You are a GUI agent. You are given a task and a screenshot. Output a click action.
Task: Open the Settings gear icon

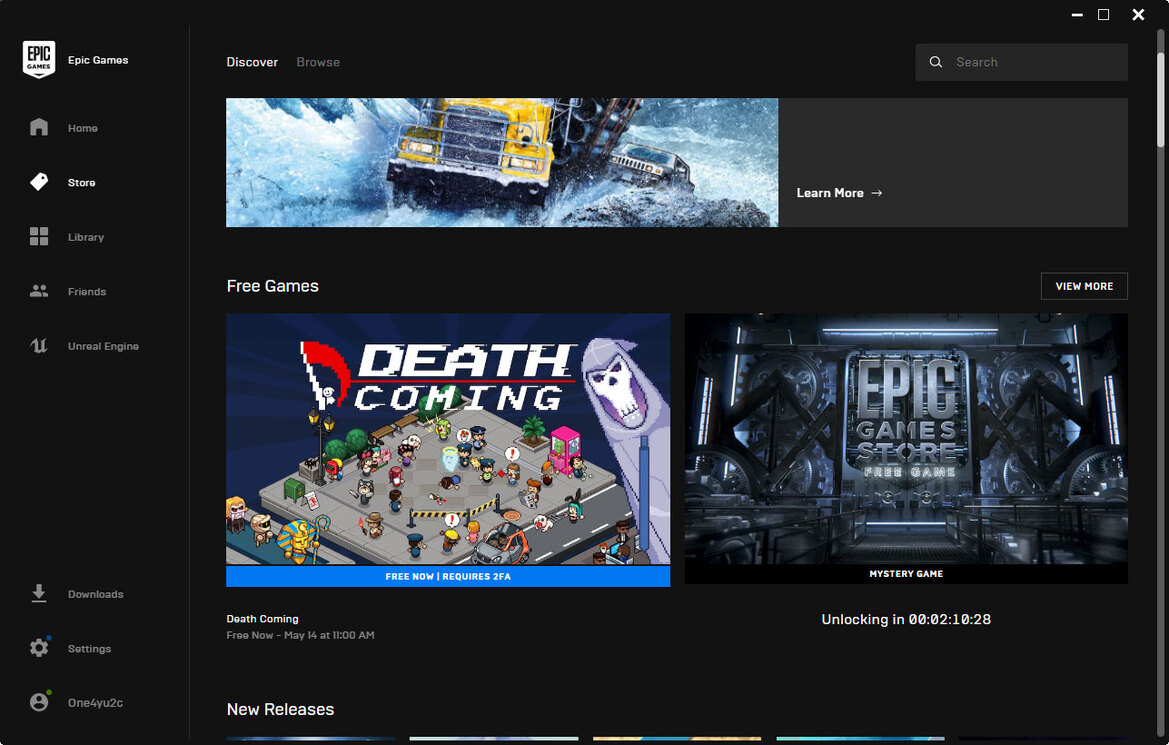(39, 647)
